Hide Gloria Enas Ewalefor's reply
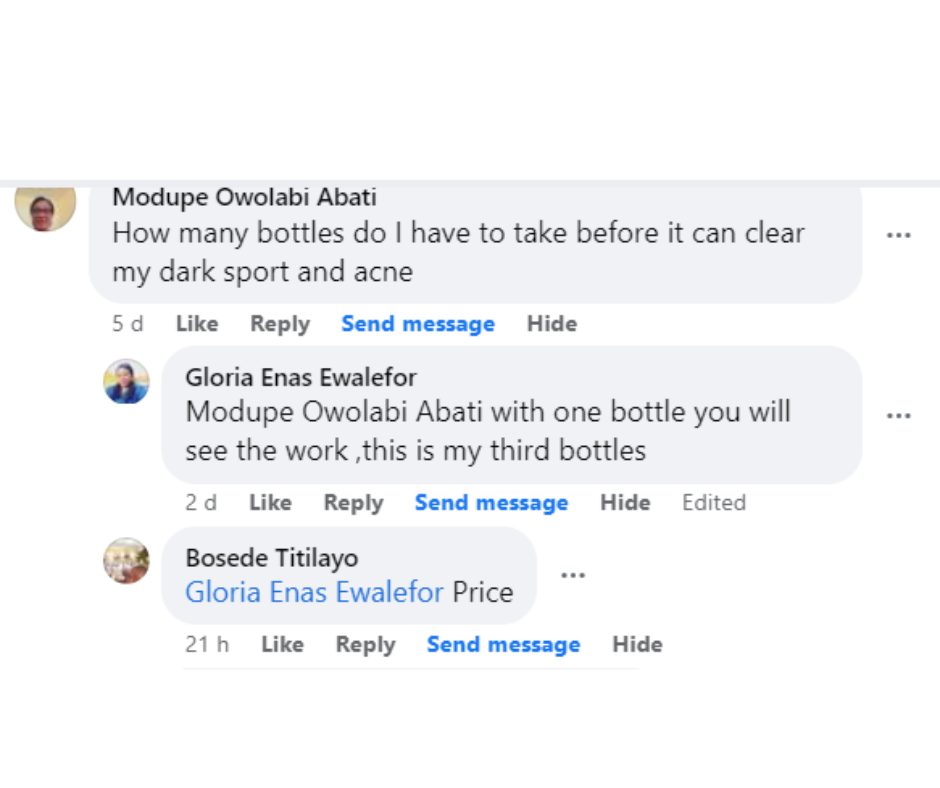940x788 pixels. (625, 503)
